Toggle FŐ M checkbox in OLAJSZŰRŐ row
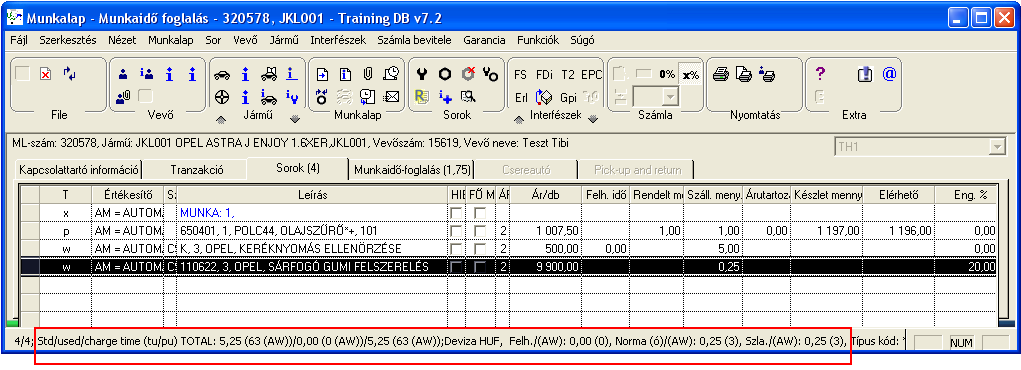This screenshot has width=1021, height=370. 481,231
